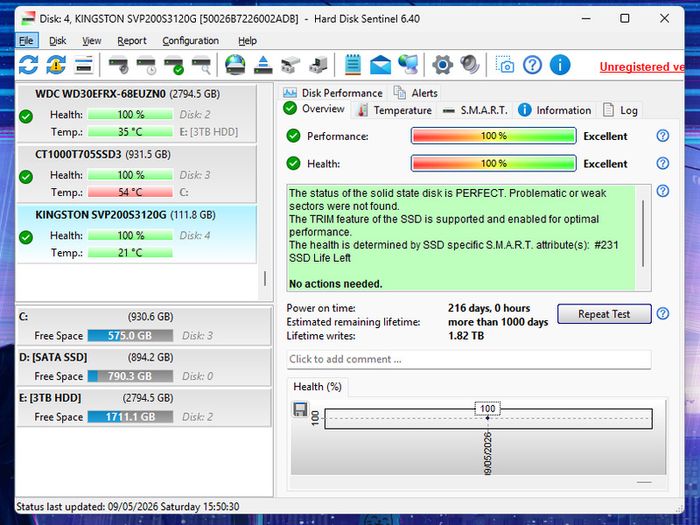Click the '1.82 TB' lifetime writes value
Screen dimensions: 700x525
click(466, 336)
